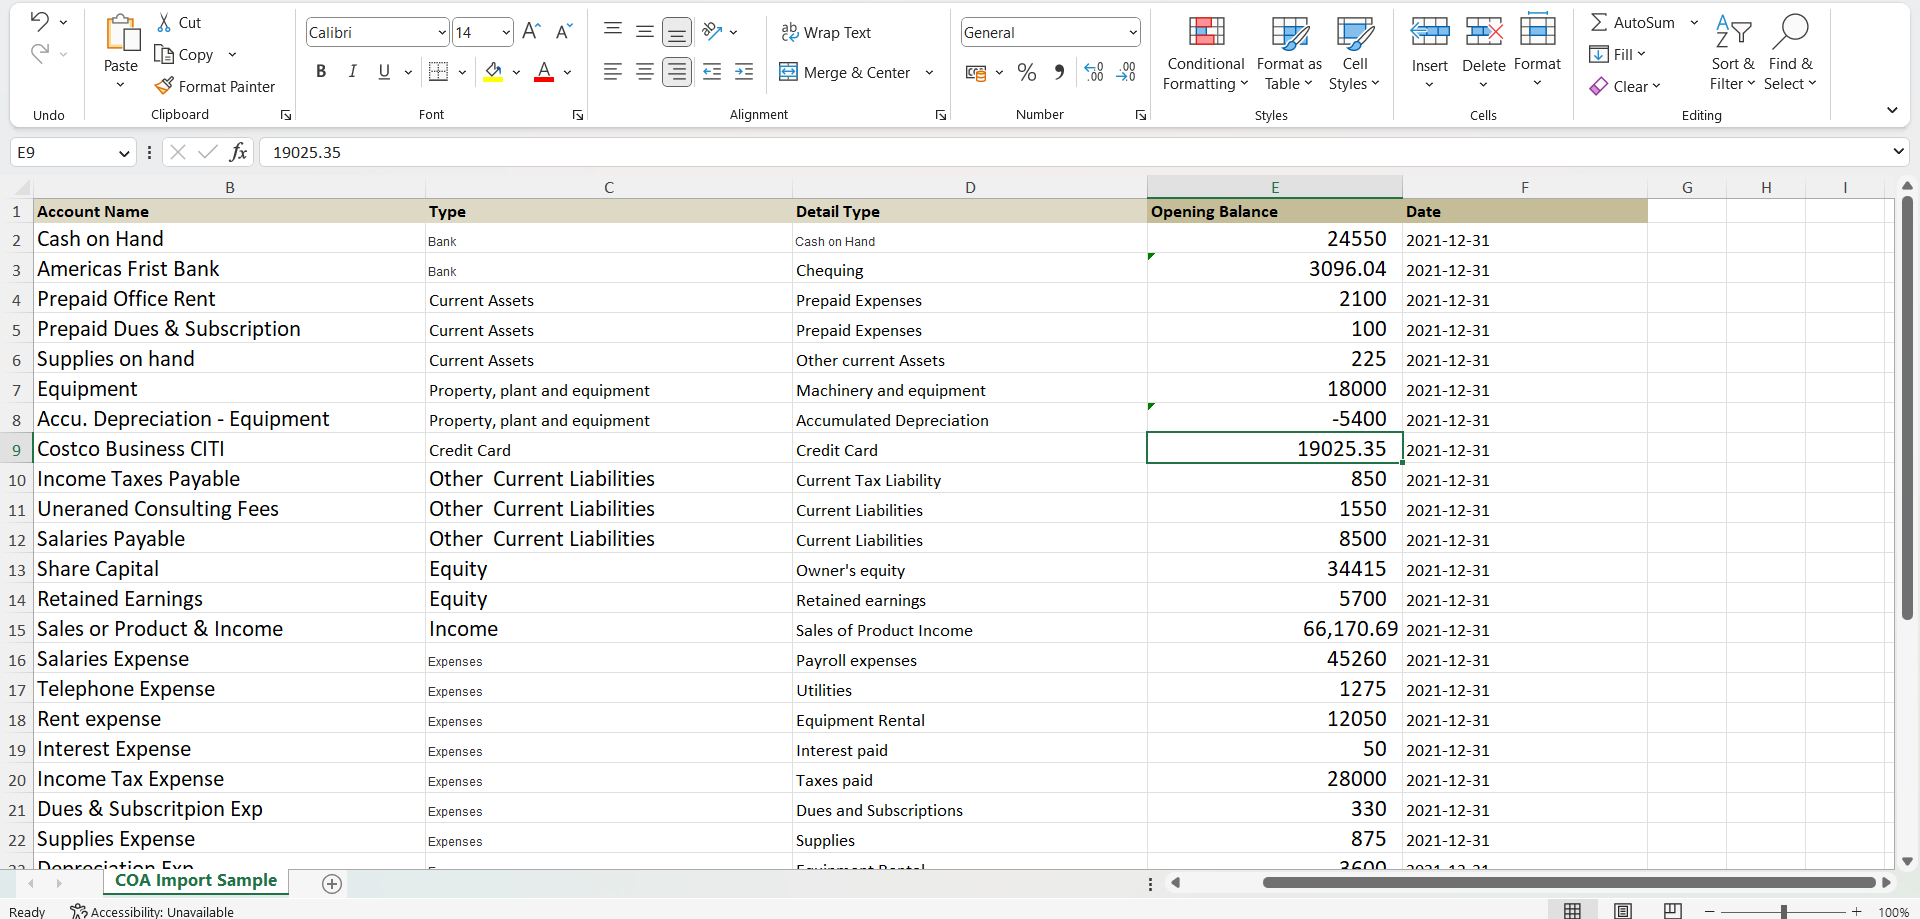This screenshot has width=1920, height=919.
Task: Increase font size with the large A icon
Action: (x=531, y=32)
